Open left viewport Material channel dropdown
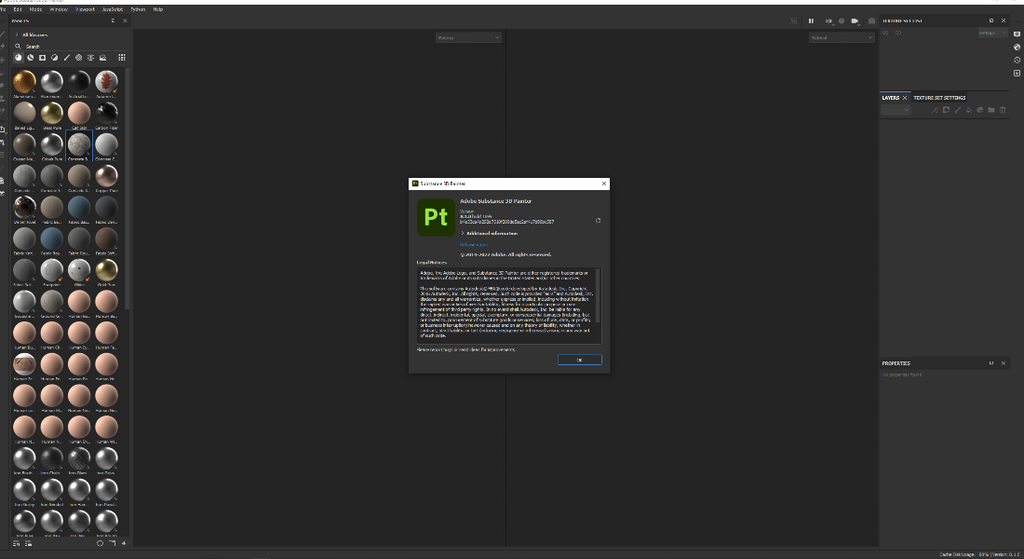The height and width of the screenshot is (559, 1024). point(468,38)
